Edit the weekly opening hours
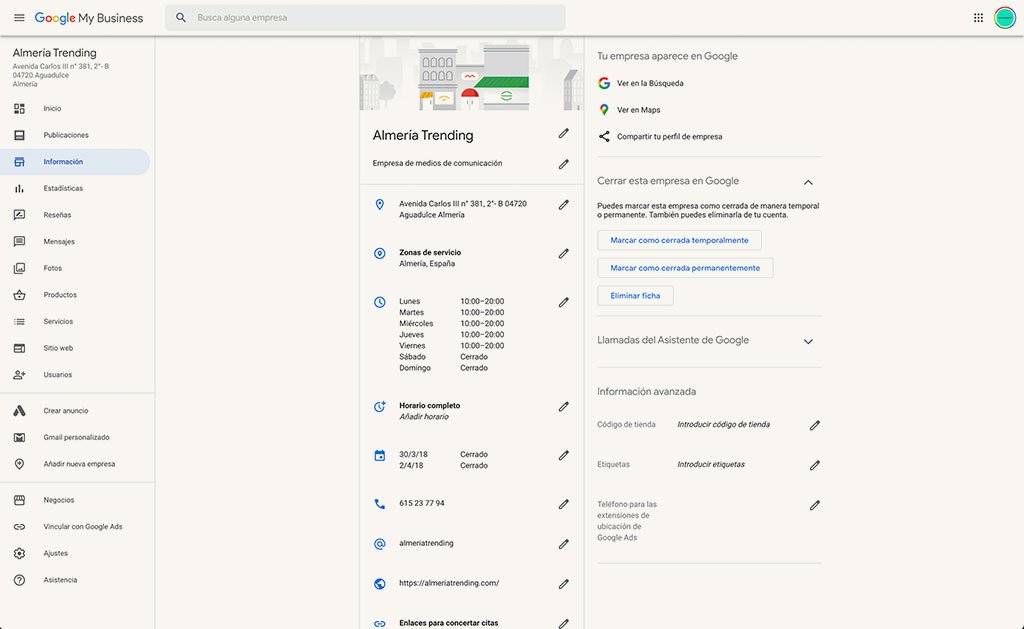This screenshot has height=629, width=1024. click(x=564, y=302)
